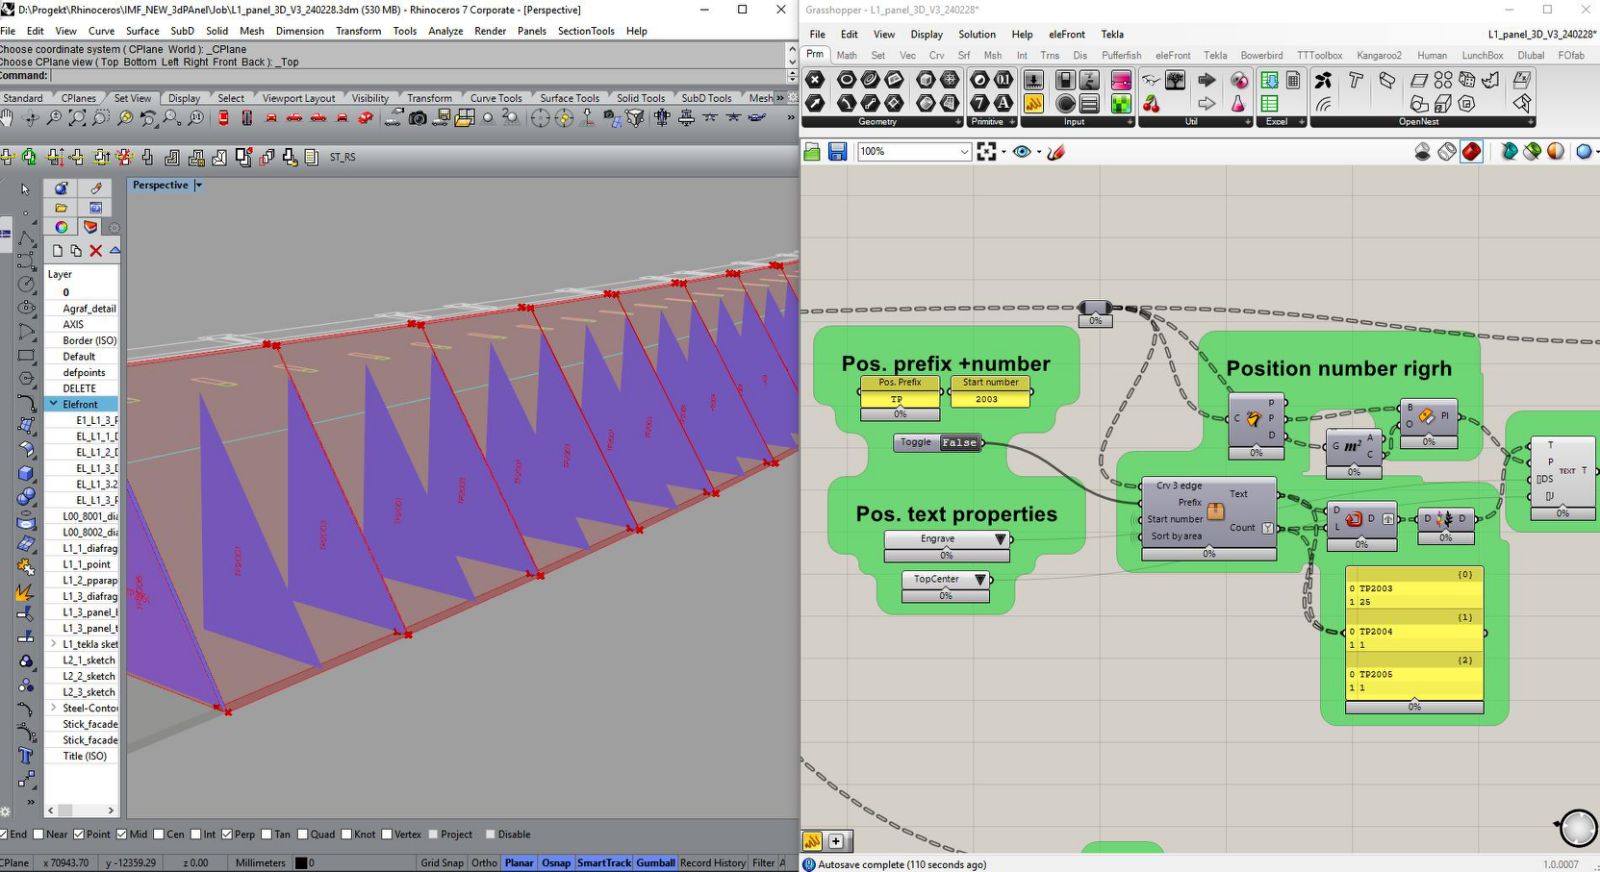This screenshot has width=1600, height=872.
Task: Click the red X delete layer icon
Action: point(96,250)
